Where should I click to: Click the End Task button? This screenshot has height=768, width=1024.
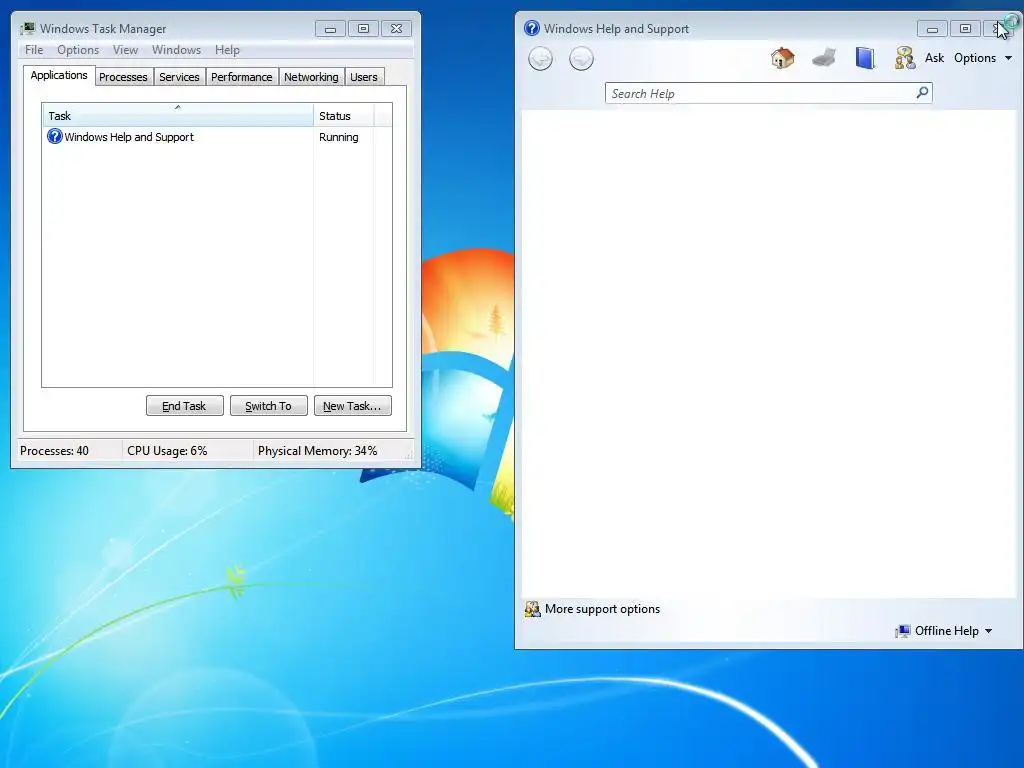(184, 406)
